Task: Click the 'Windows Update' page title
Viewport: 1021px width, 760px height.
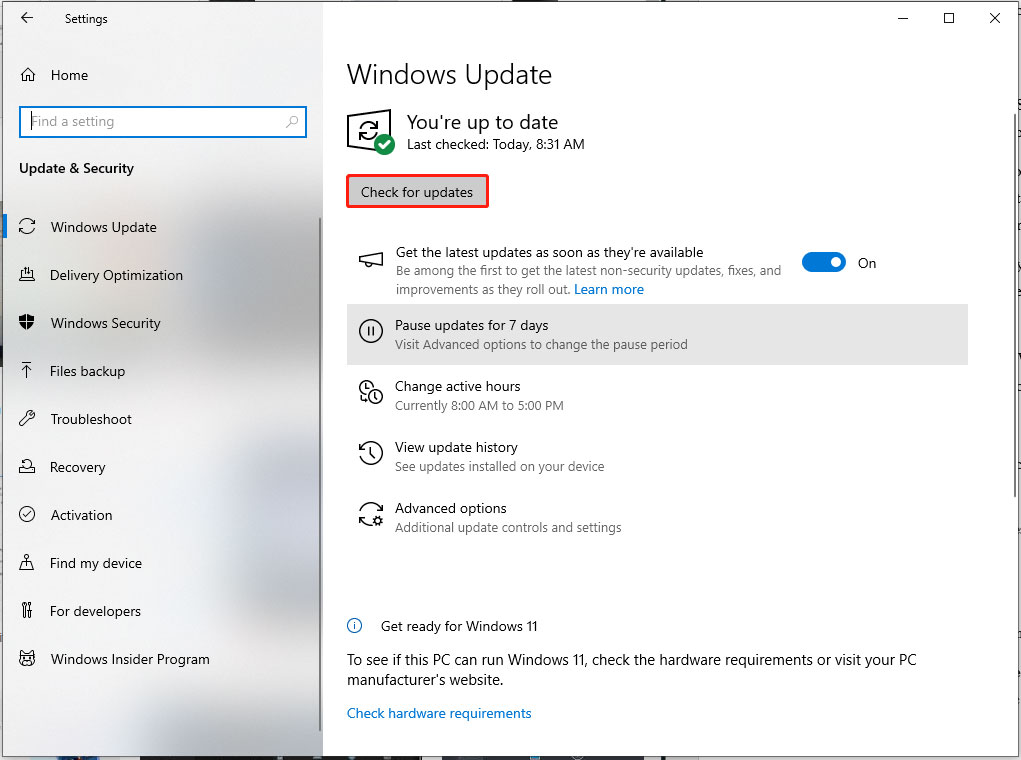Action: [x=449, y=74]
